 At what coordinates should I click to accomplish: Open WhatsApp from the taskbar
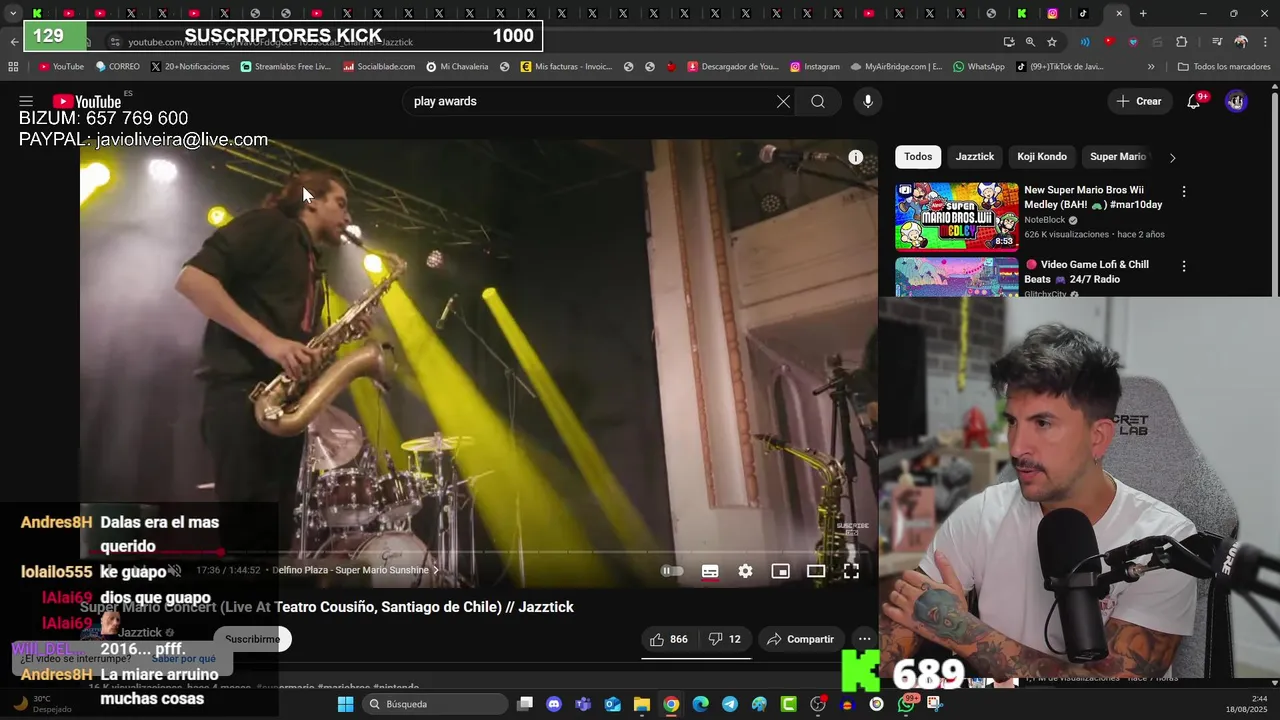click(906, 704)
